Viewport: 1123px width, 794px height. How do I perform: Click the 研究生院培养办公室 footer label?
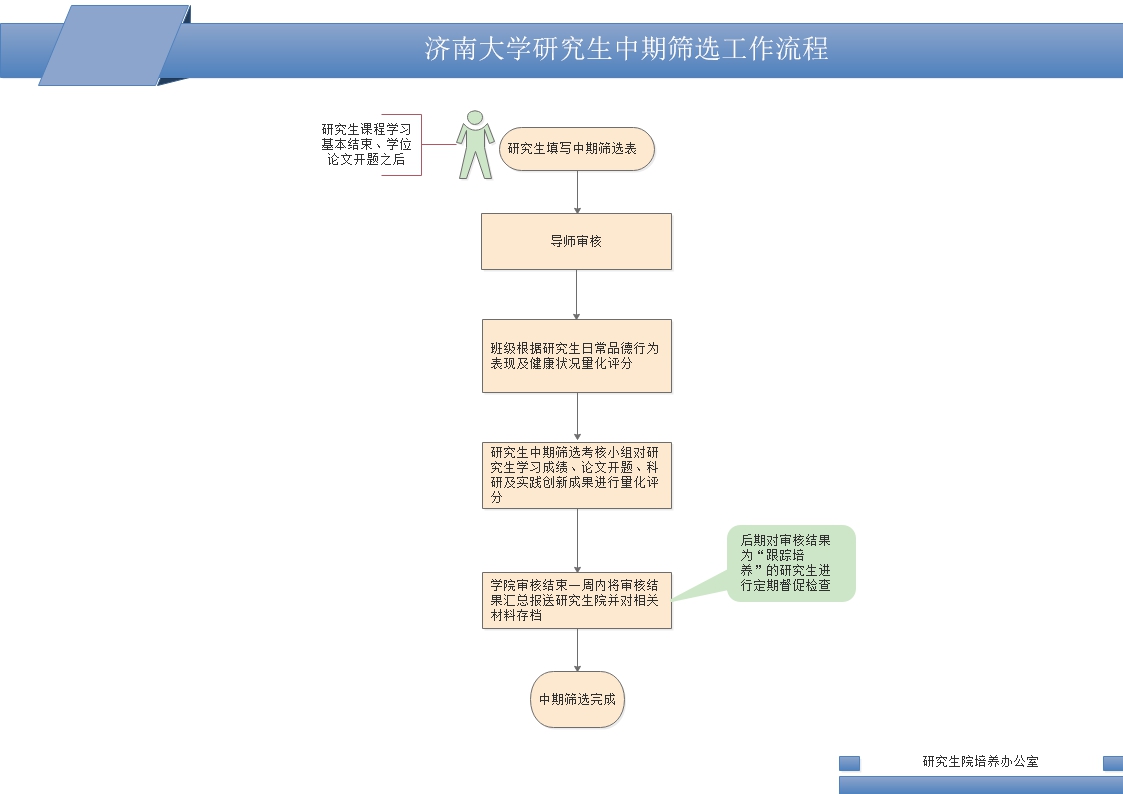980,761
